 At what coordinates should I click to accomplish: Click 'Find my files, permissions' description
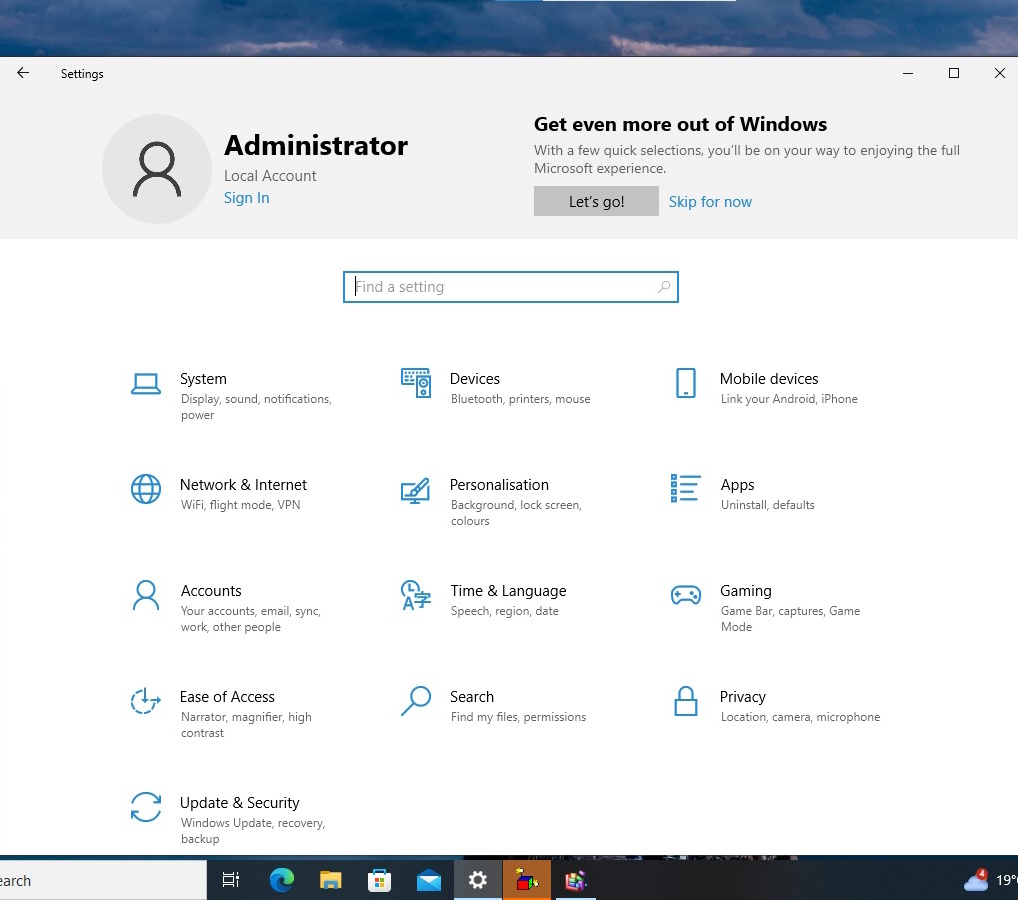518,717
